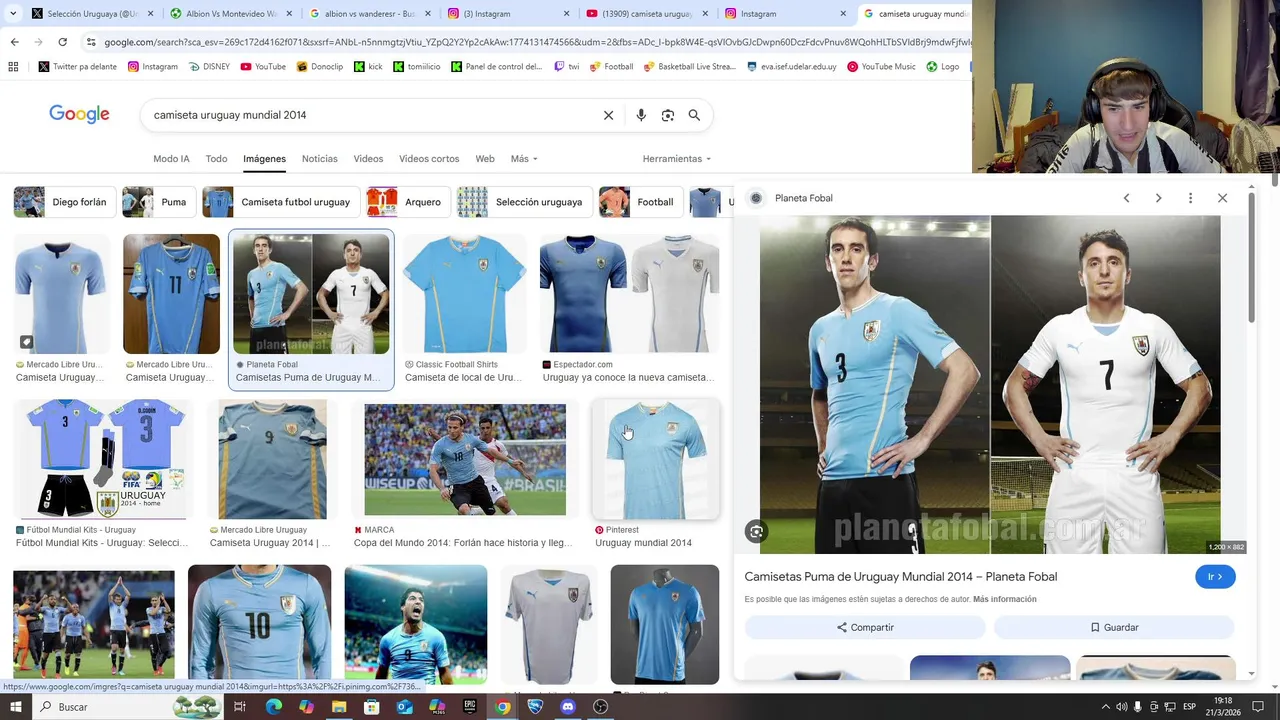The width and height of the screenshot is (1280, 720).
Task: Open the Donoclip bookmark
Action: click(x=319, y=67)
